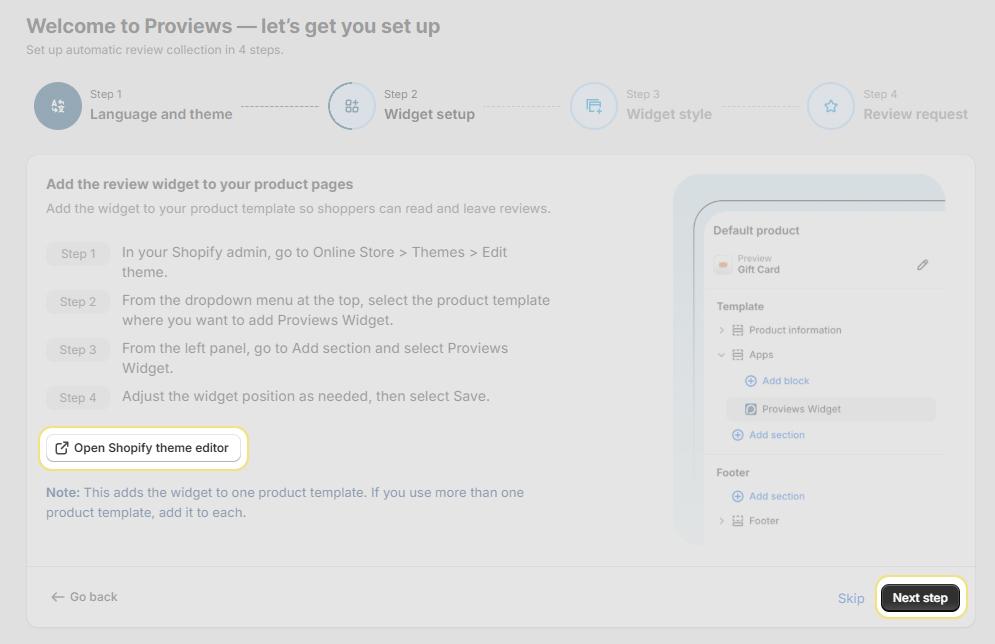Expand the Footer row chevron

pos(722,521)
